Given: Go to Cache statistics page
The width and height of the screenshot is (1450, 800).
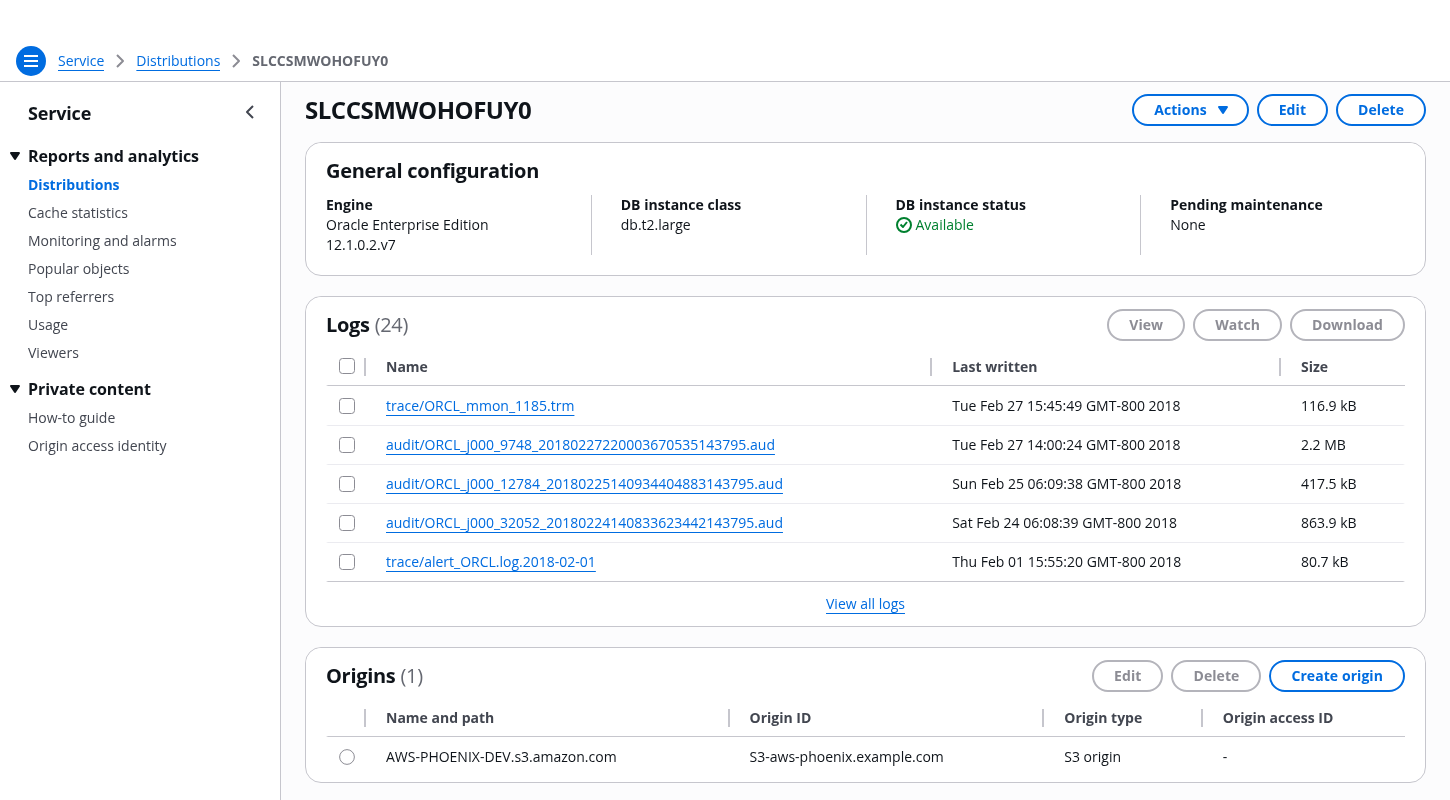Looking at the screenshot, I should [78, 213].
